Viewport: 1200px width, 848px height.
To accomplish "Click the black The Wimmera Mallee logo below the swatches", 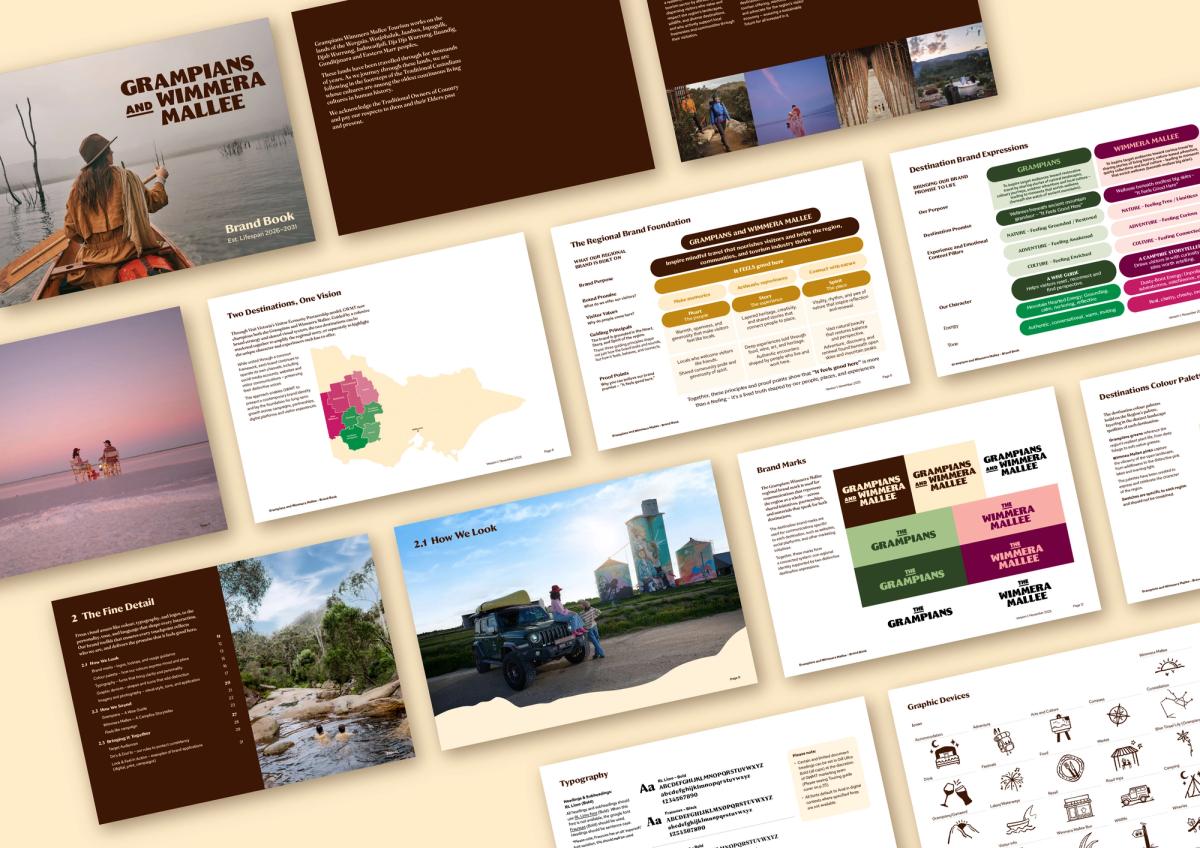I will tap(1025, 595).
